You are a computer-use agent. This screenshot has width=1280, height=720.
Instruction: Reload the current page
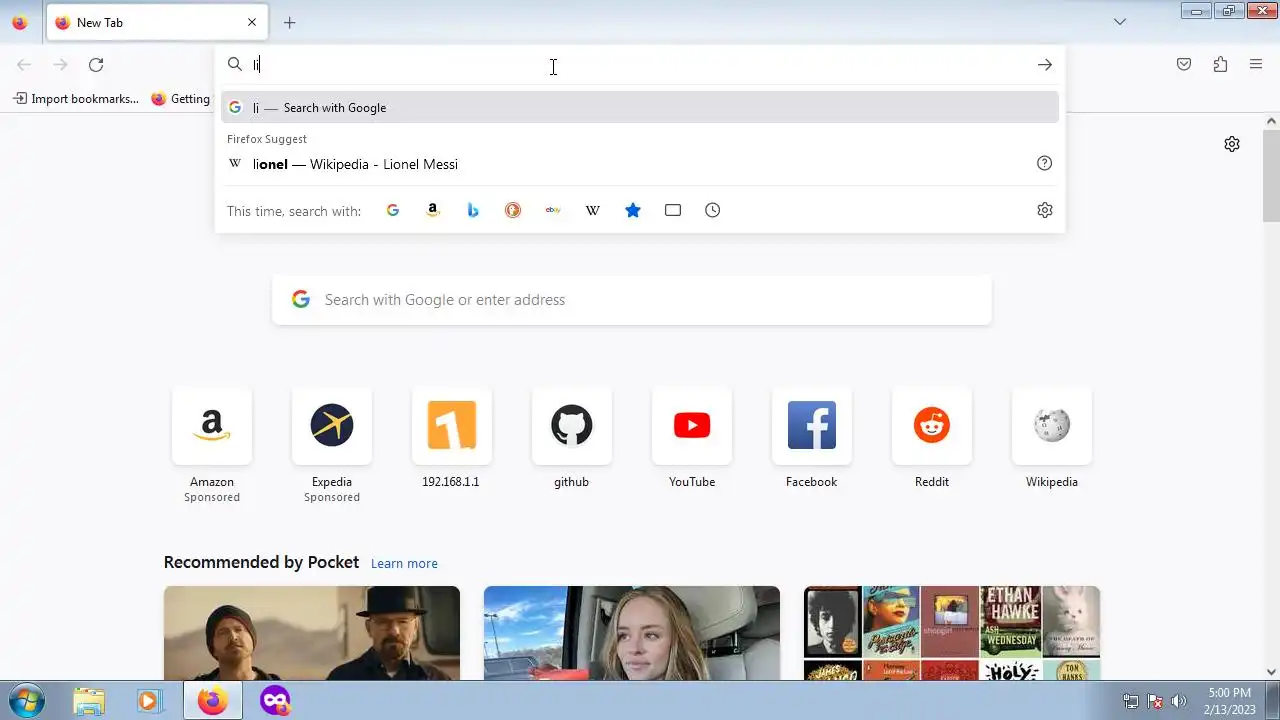click(x=96, y=65)
